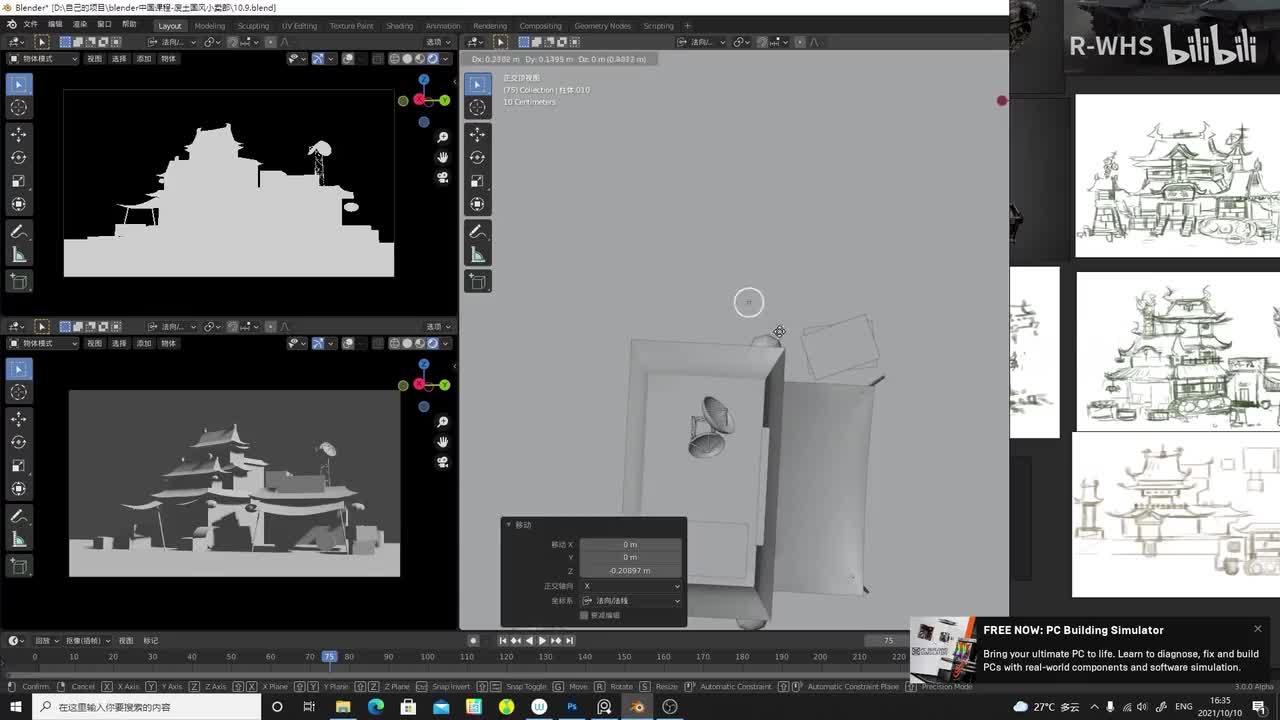Viewport: 1280px width, 720px height.
Task: Open 视图 menu in top-left viewport header
Action: (94, 59)
